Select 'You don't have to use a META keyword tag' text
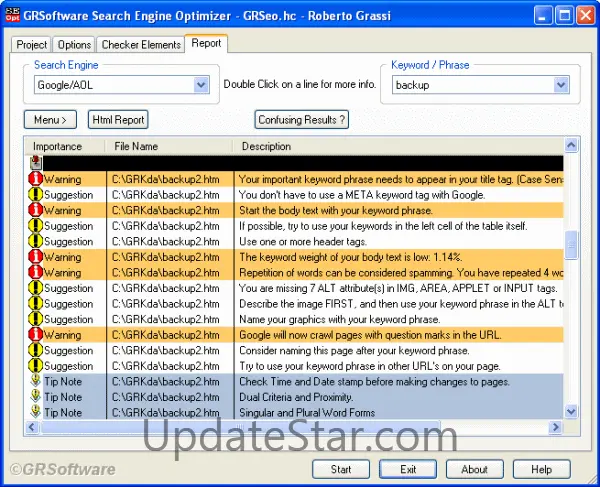This screenshot has width=600, height=487. pos(362,195)
